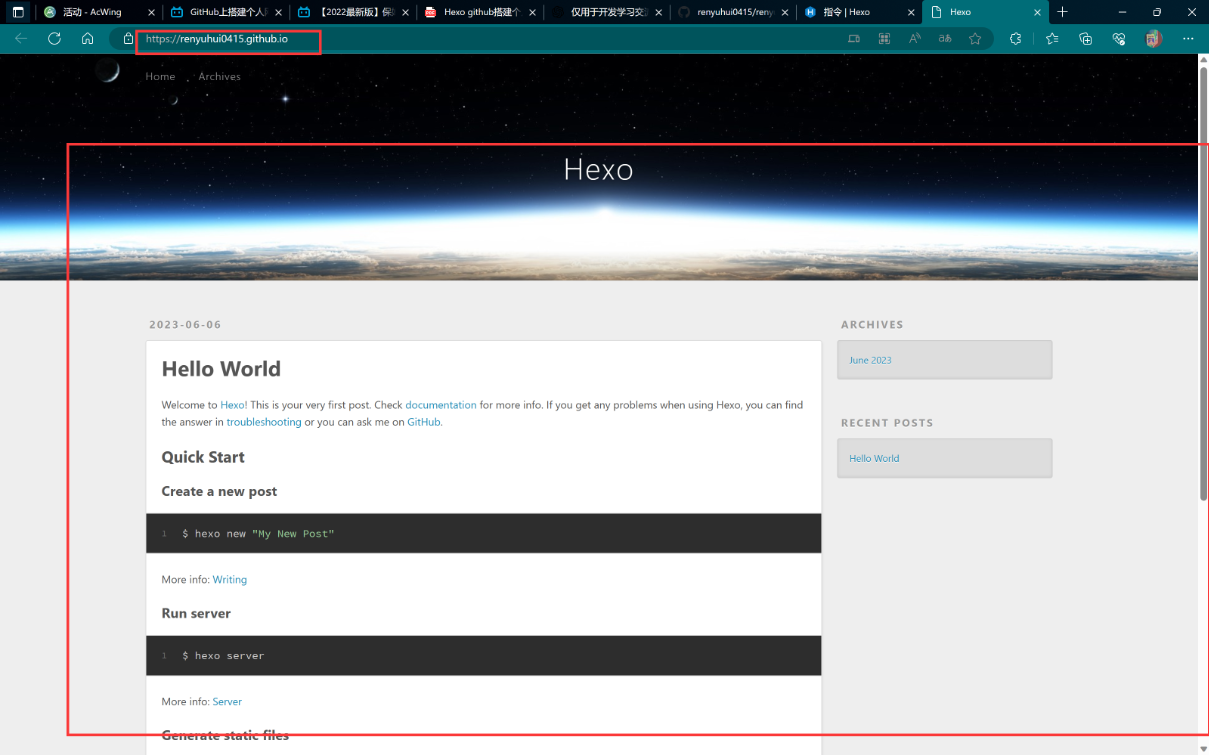Open the Read aloud icon in address bar
Viewport: 1209px width, 755px height.
pyautogui.click(x=915, y=38)
